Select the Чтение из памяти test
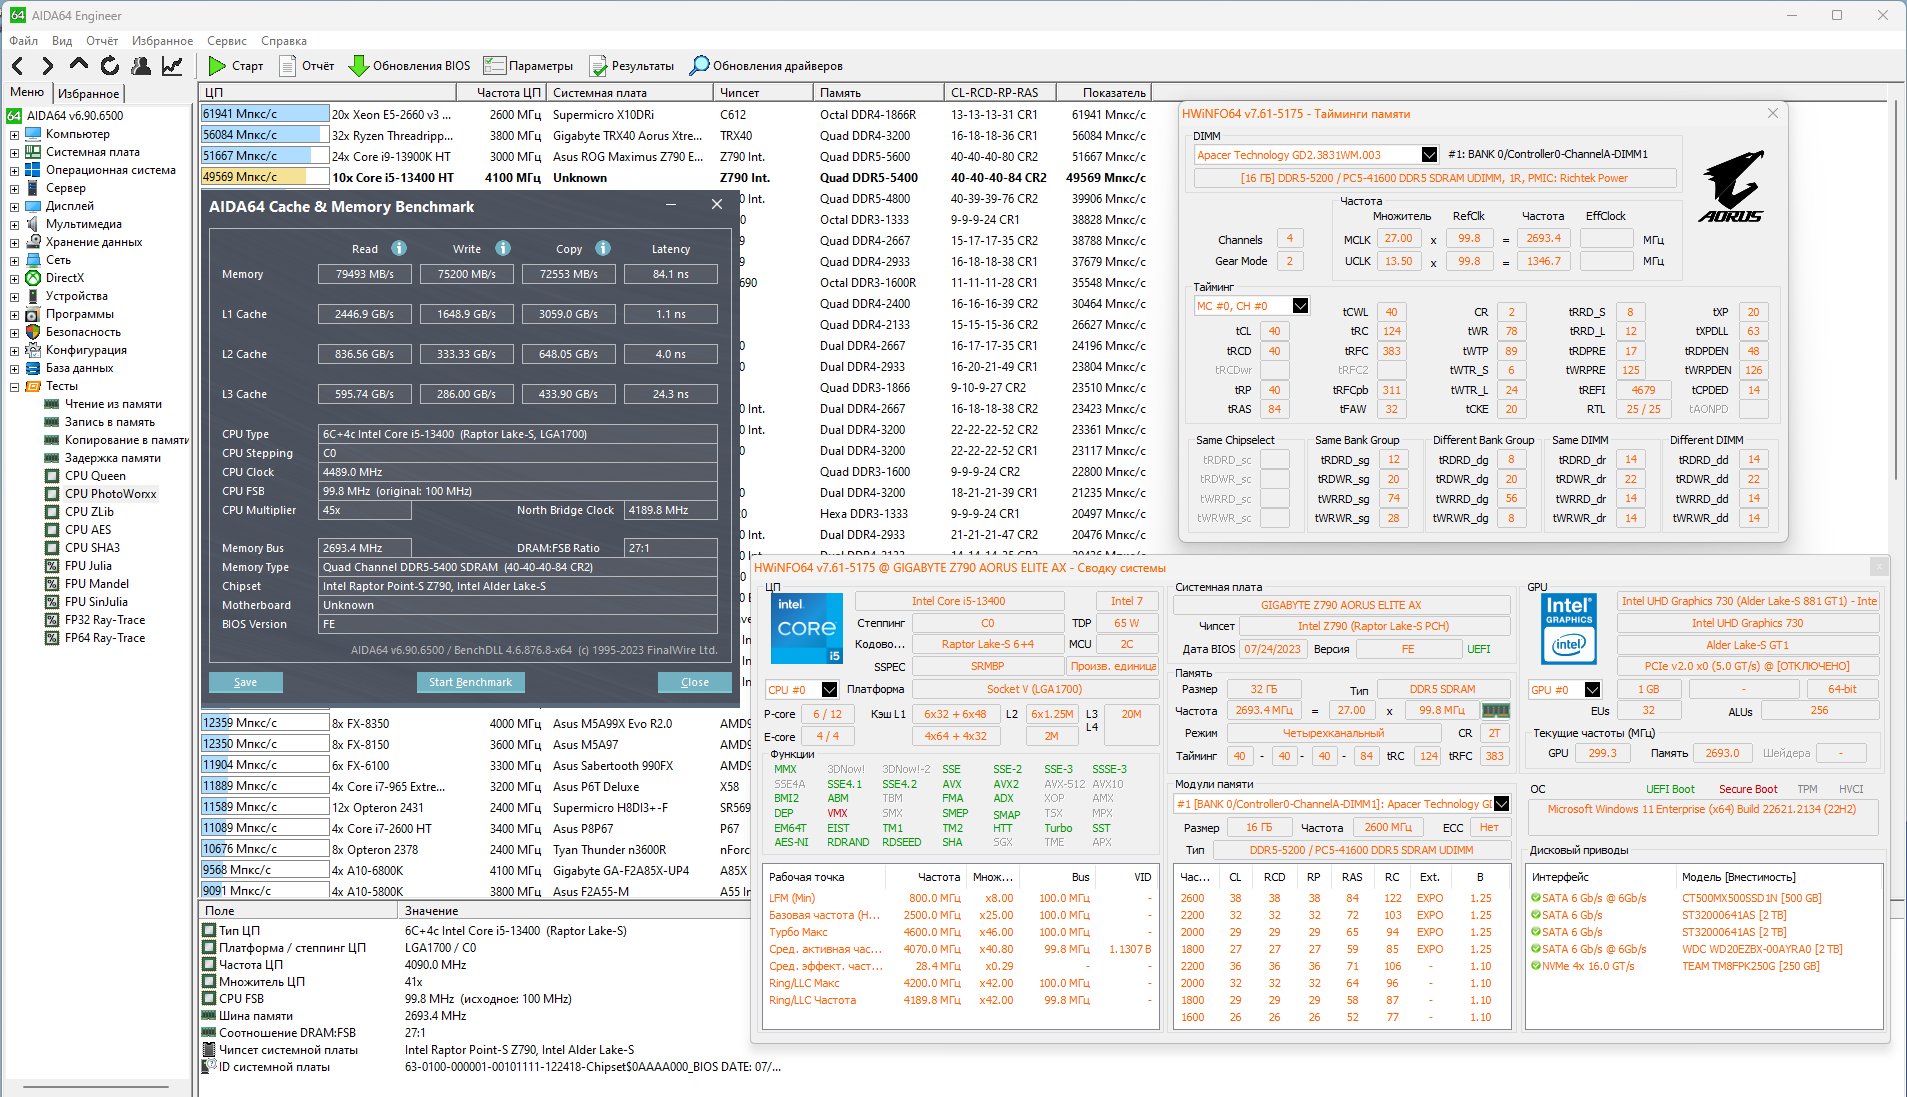Screen dimensions: 1907x1097 click(113, 404)
